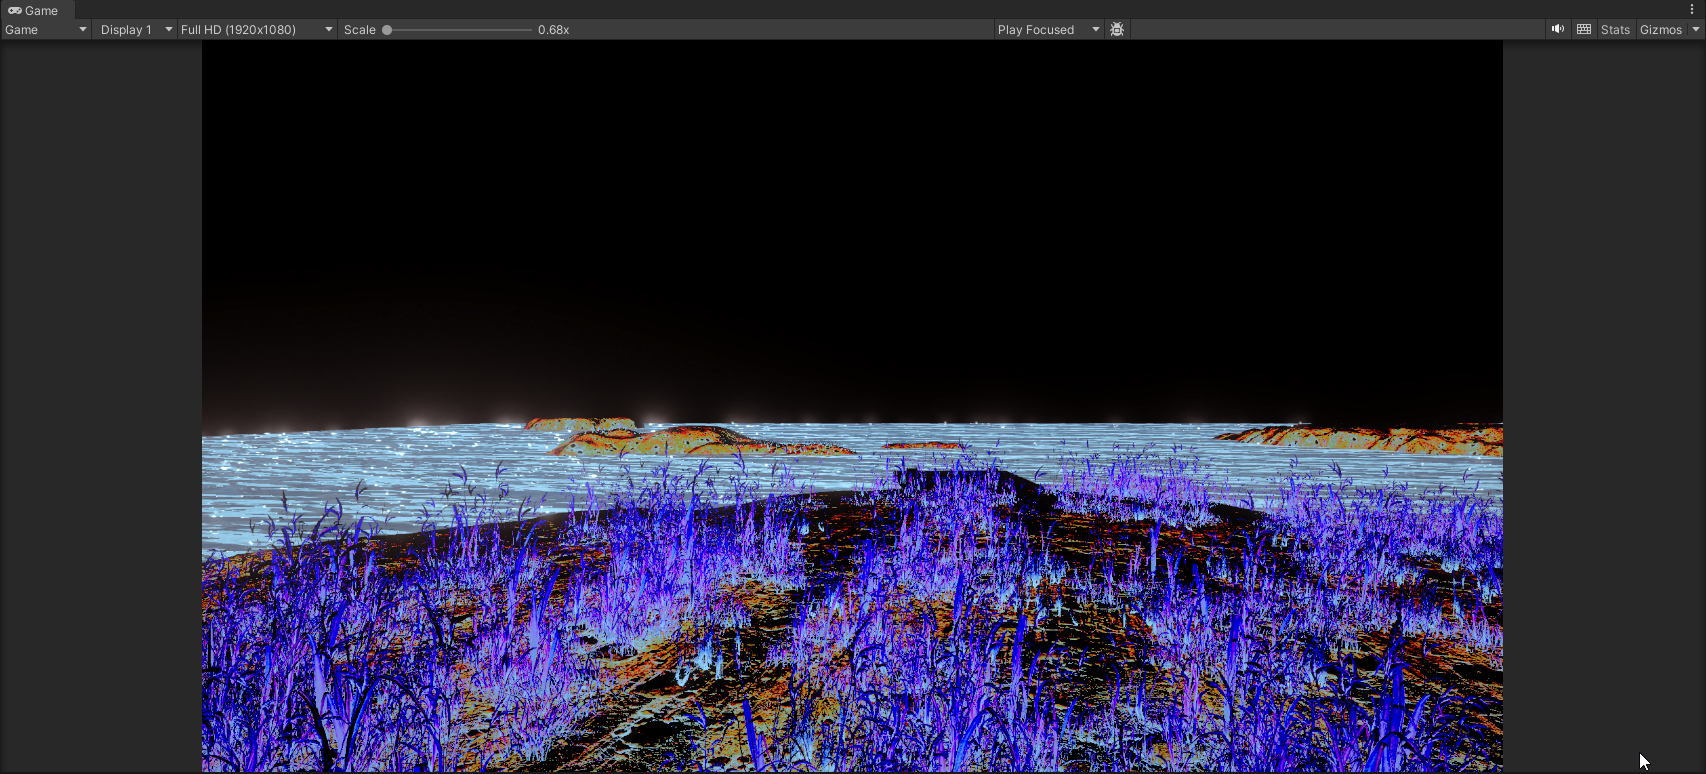Mute audio with the speaker icon
The width and height of the screenshot is (1706, 774).
[x=1558, y=30]
